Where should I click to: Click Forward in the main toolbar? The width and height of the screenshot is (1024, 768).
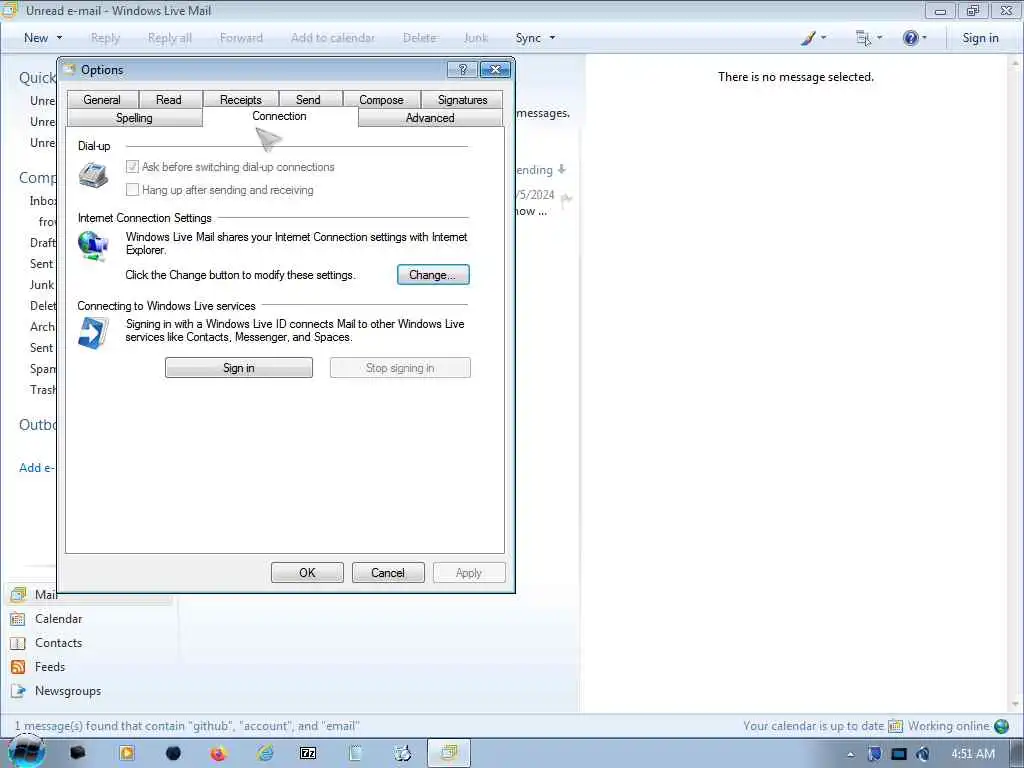click(x=241, y=38)
